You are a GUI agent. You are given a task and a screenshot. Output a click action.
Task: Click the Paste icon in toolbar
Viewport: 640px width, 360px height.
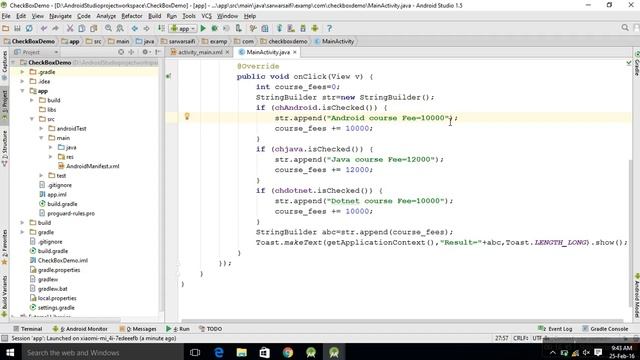(x=93, y=28)
